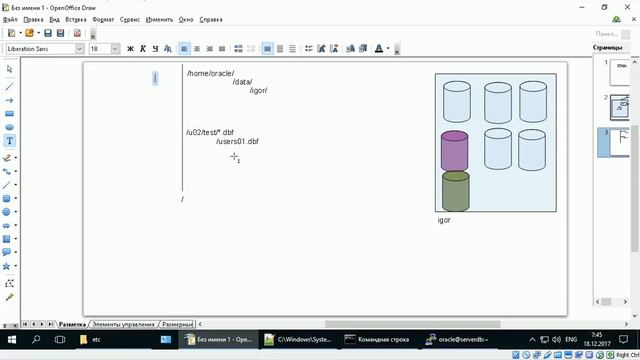Select the purple cylinder shape
Viewport: 640px width, 360px height.
454,151
